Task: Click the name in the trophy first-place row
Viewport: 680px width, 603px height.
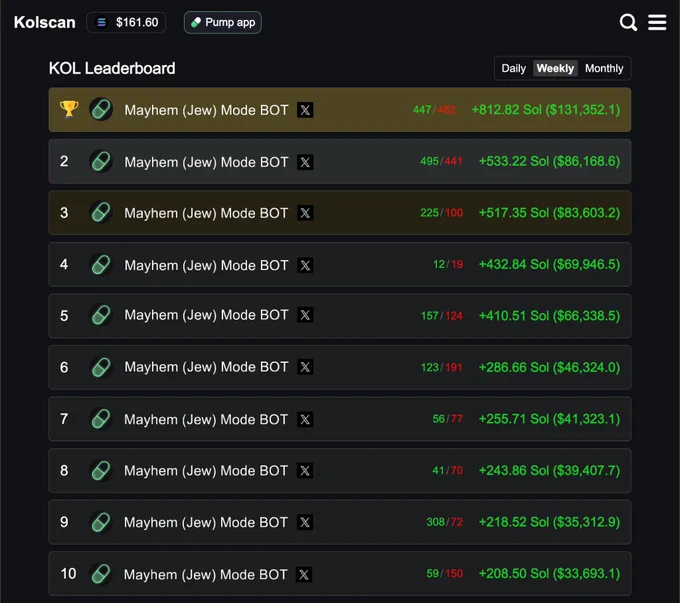Action: click(206, 110)
